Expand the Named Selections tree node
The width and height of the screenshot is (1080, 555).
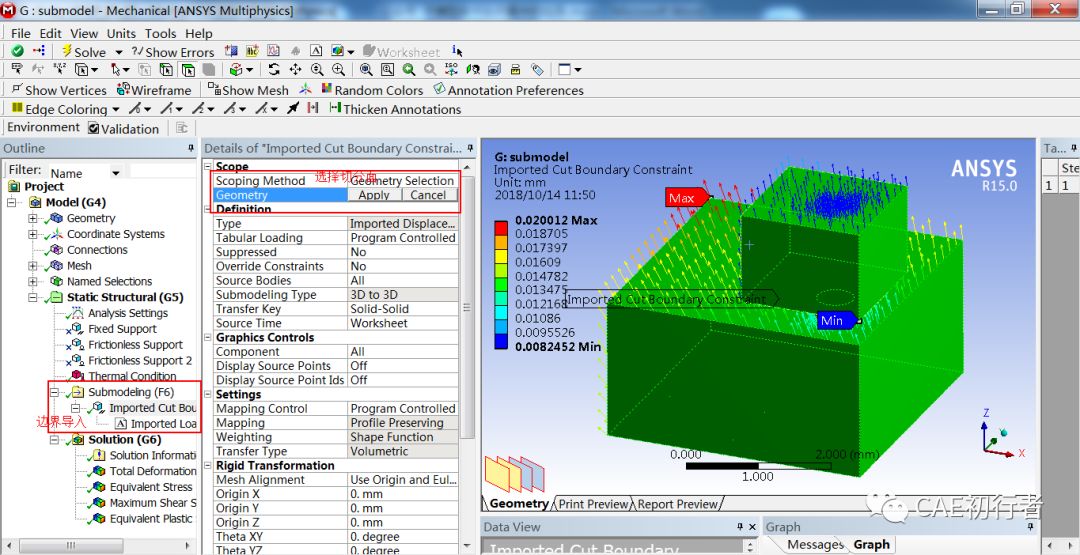pyautogui.click(x=33, y=282)
